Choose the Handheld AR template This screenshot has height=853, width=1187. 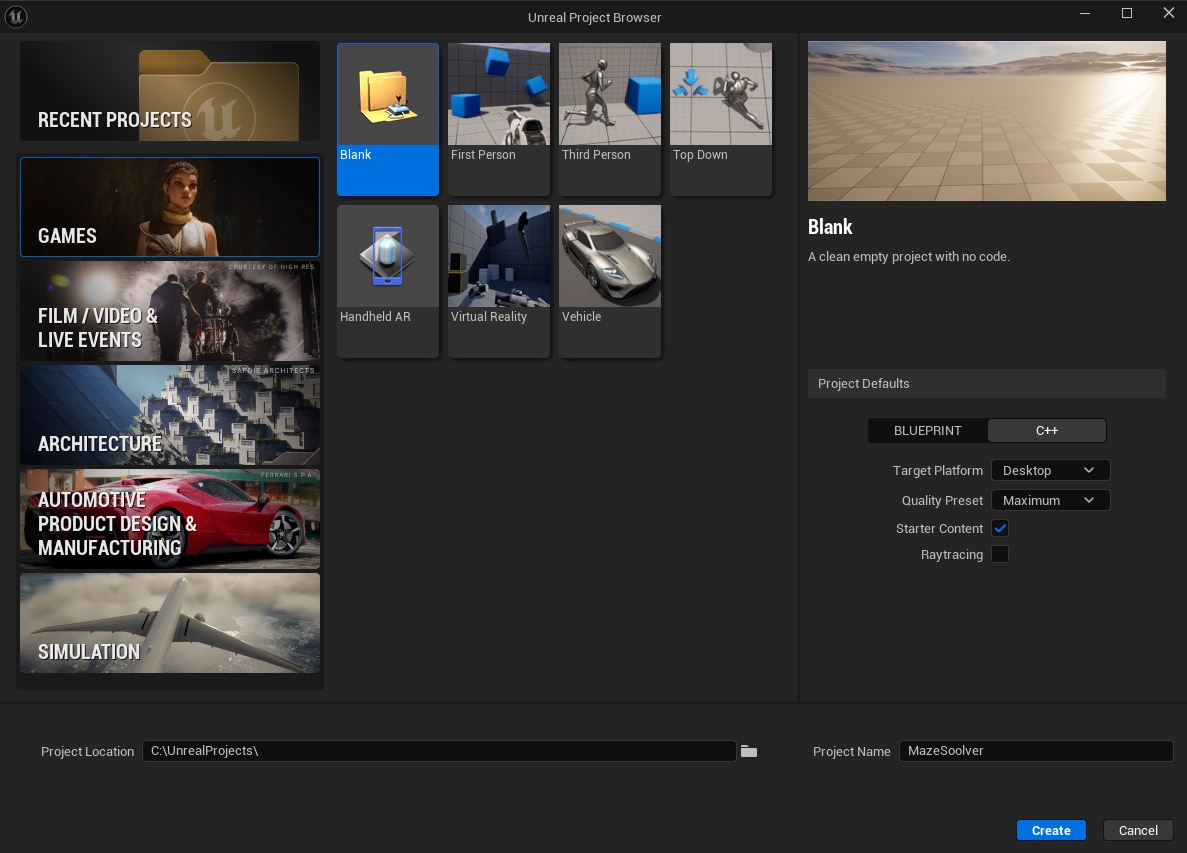click(388, 280)
